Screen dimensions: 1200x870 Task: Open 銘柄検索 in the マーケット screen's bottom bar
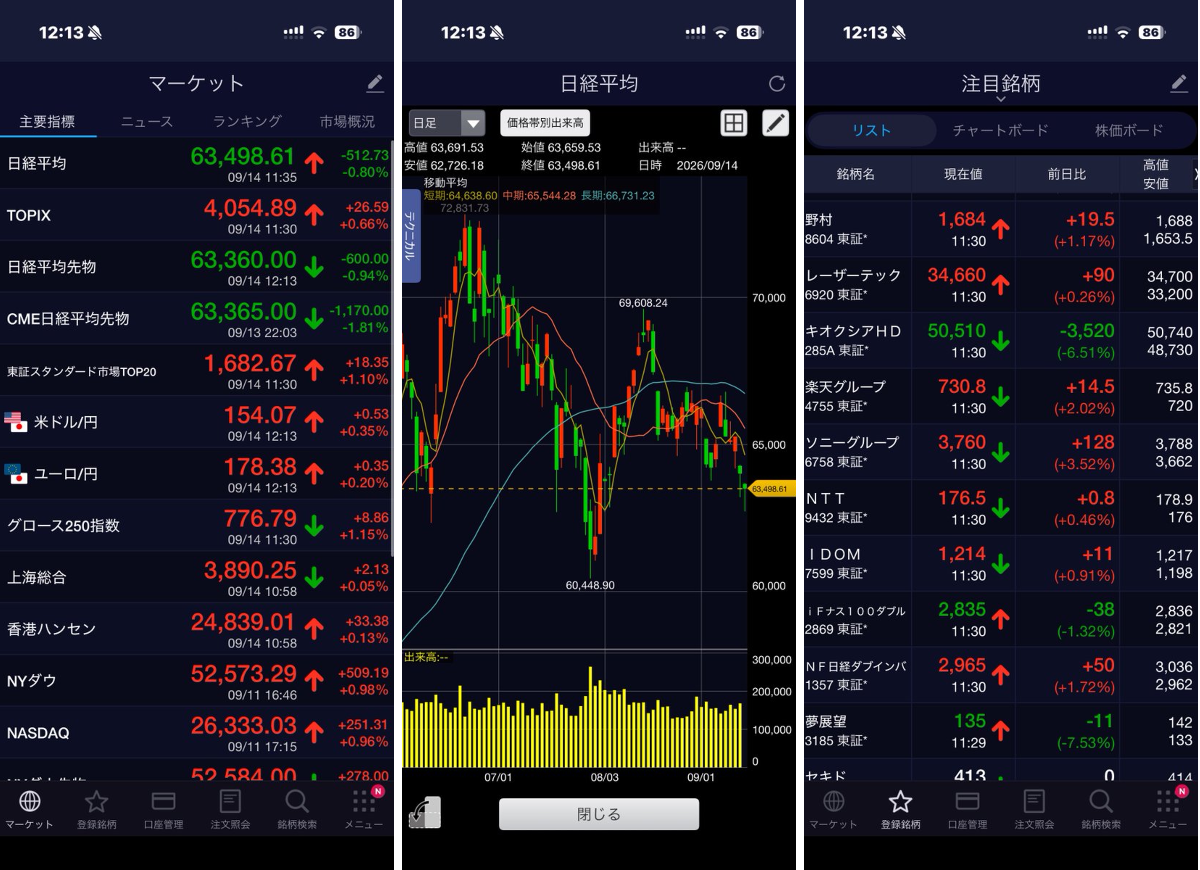click(297, 809)
